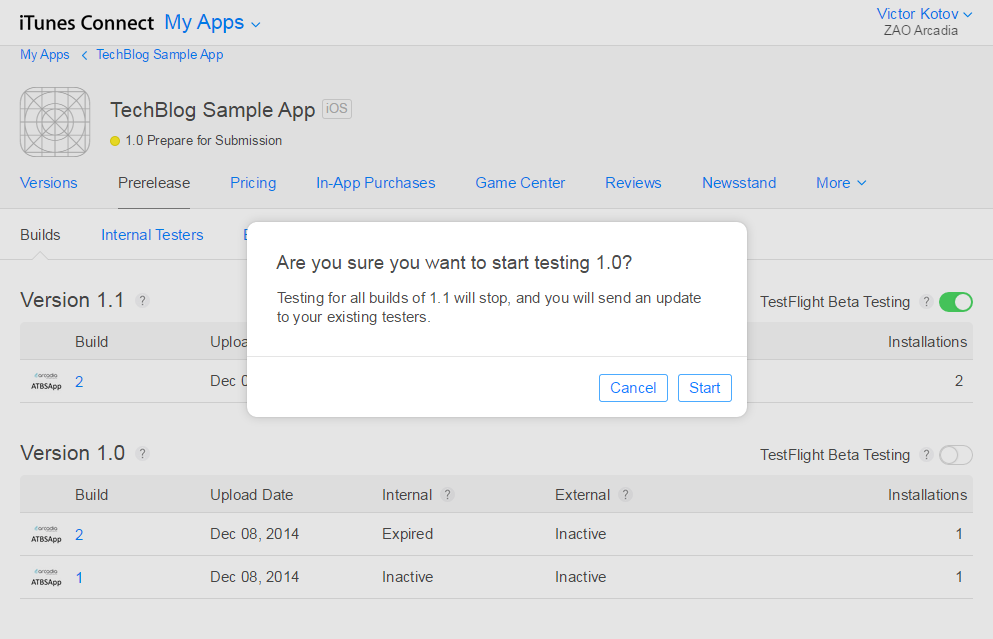Expand the My Apps dropdown in header

tap(212, 23)
